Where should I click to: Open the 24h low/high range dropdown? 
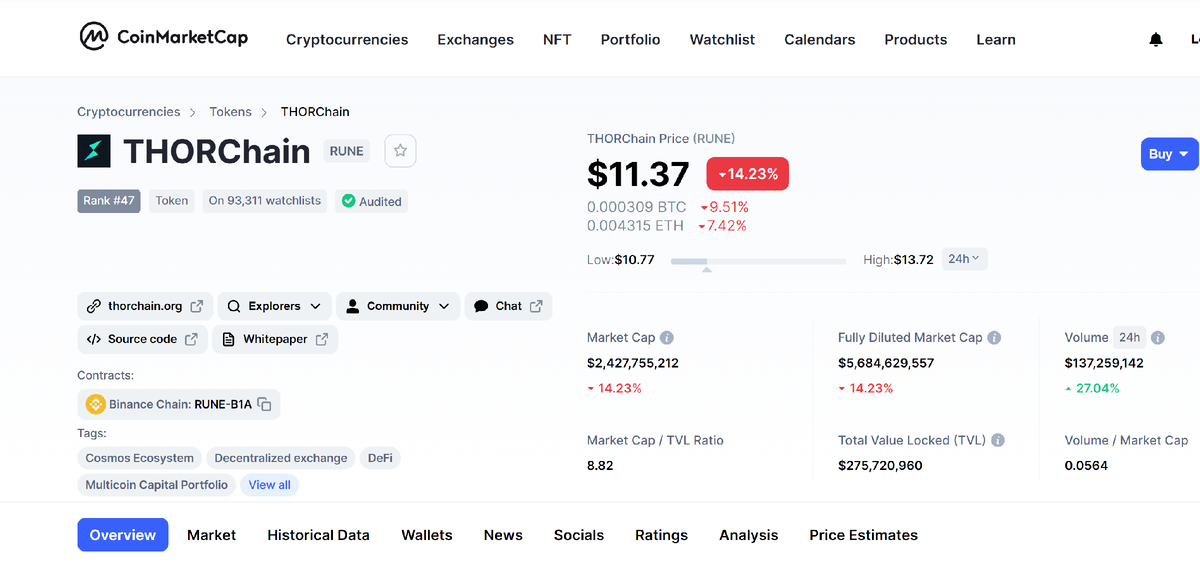(x=965, y=259)
